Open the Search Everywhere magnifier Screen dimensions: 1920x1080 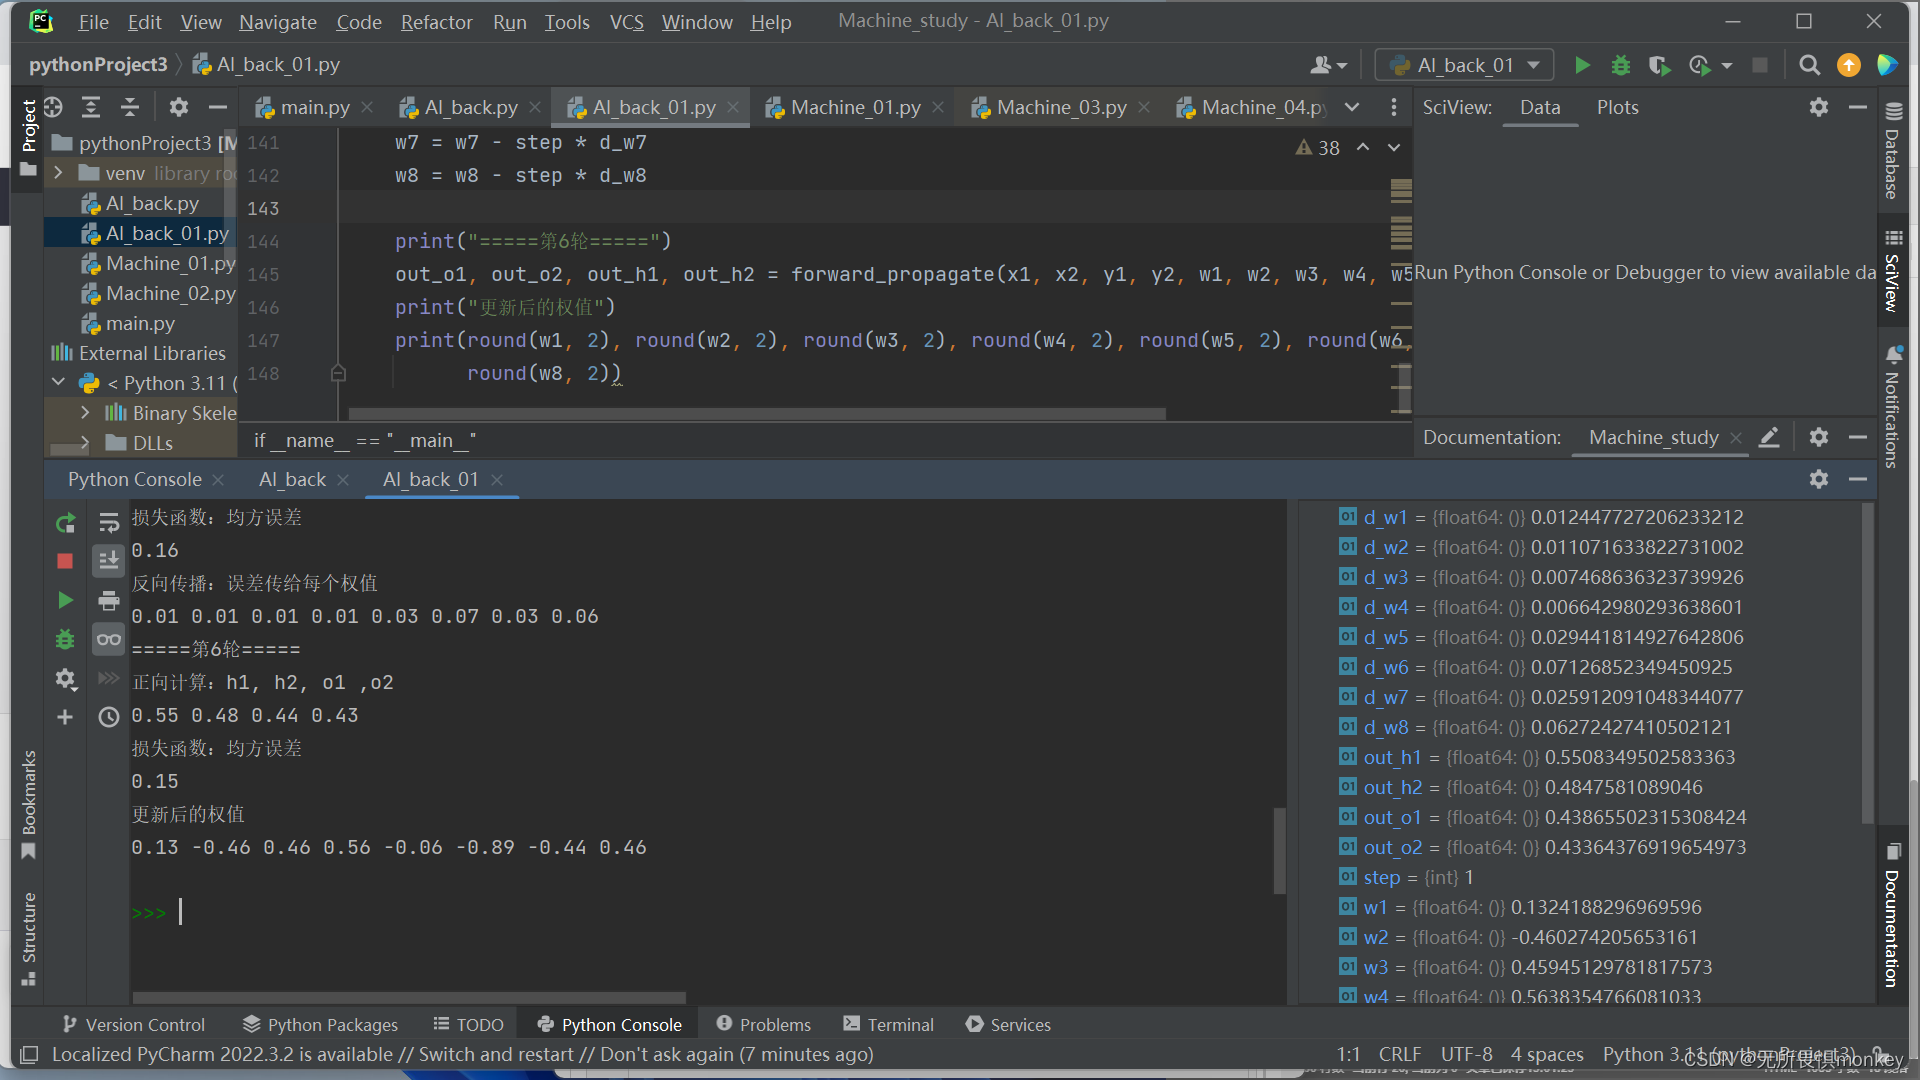1809,65
